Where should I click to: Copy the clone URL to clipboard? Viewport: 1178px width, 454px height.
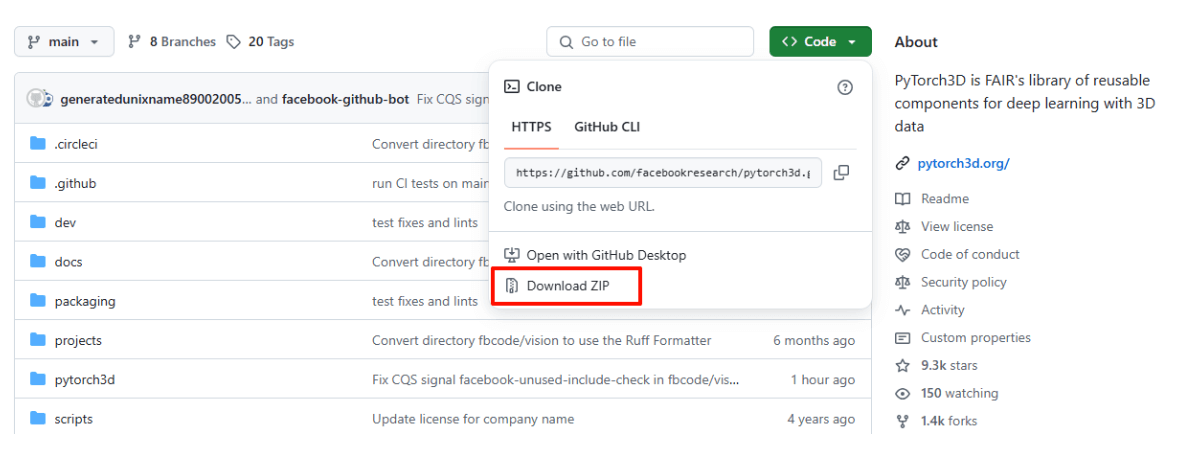(841, 173)
